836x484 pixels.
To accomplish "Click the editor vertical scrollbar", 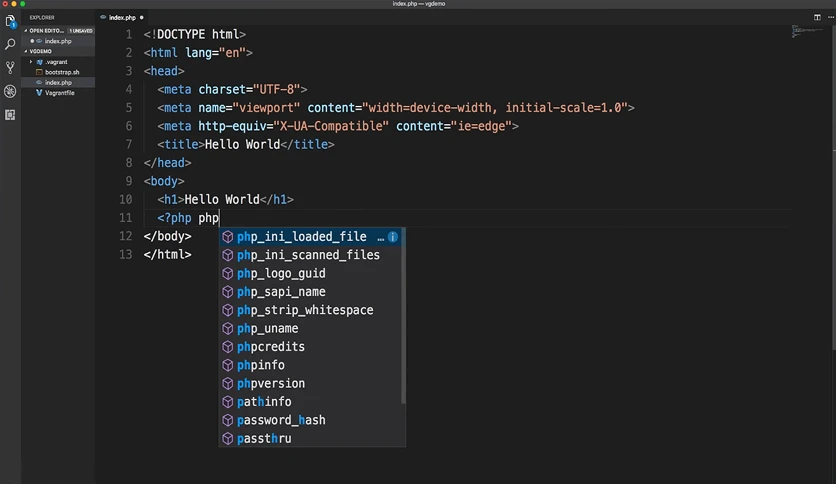I will [x=833, y=187].
